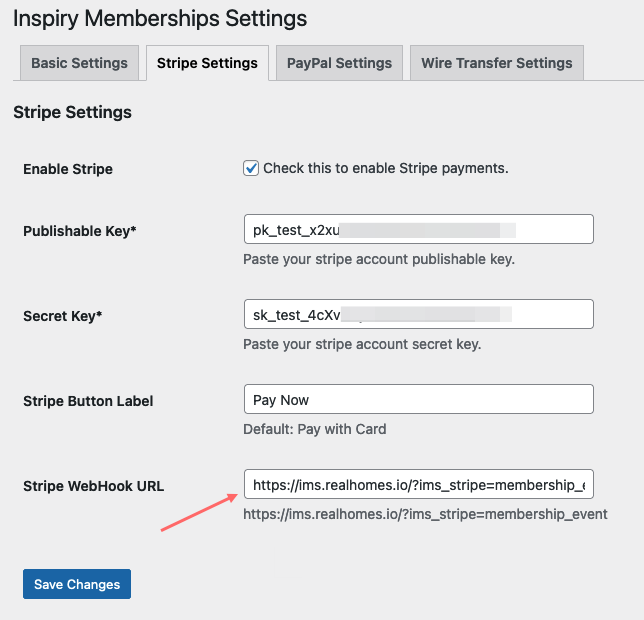Click the 'Stripe Button Label' row label
This screenshot has width=644, height=620.
[88, 401]
